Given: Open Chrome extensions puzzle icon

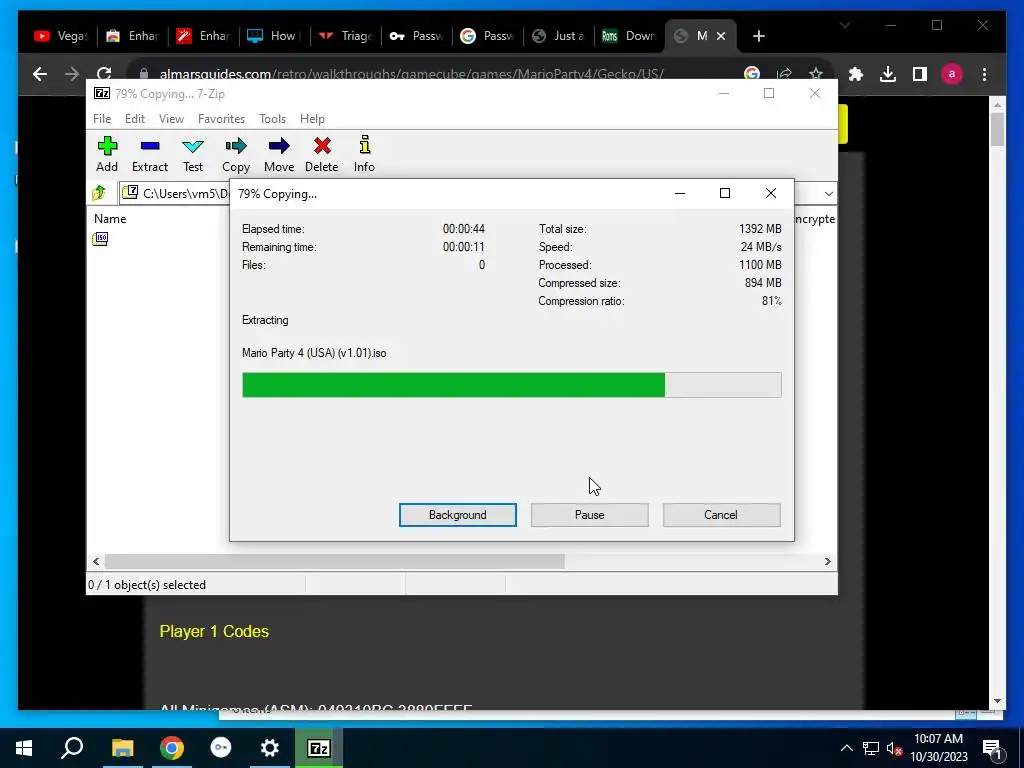Looking at the screenshot, I should [x=856, y=74].
